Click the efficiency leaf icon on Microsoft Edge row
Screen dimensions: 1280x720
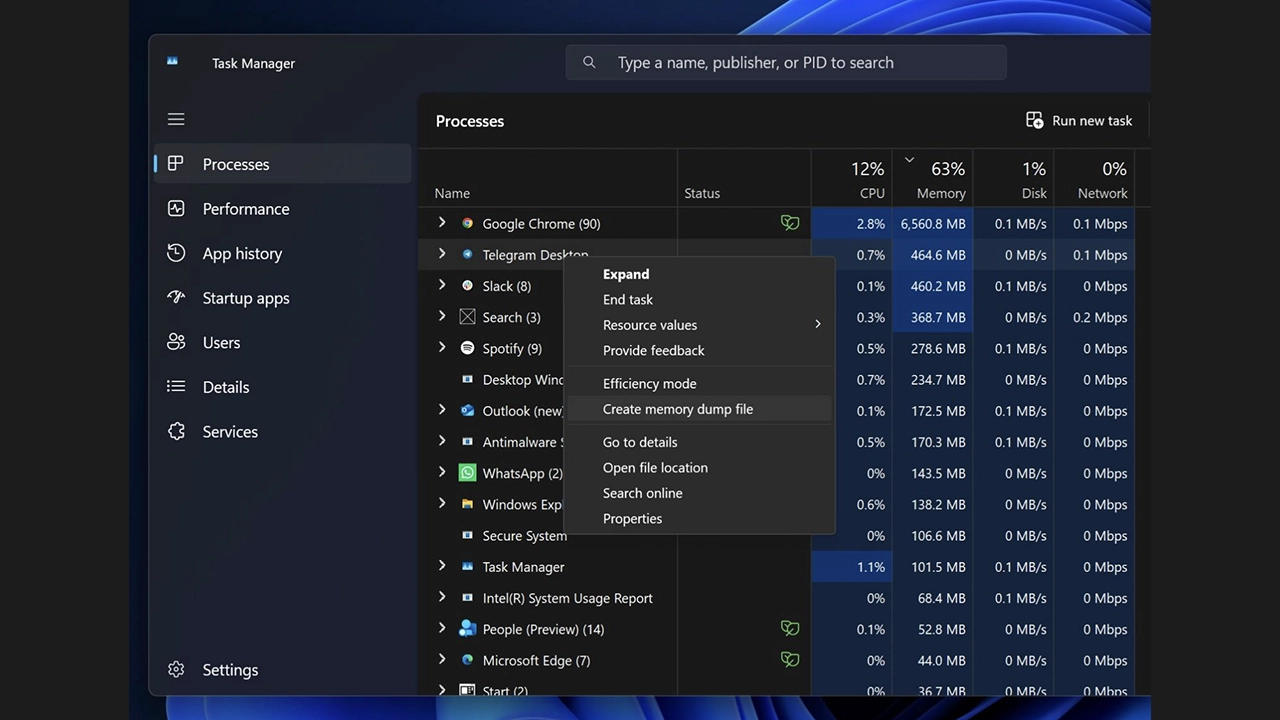click(x=790, y=660)
